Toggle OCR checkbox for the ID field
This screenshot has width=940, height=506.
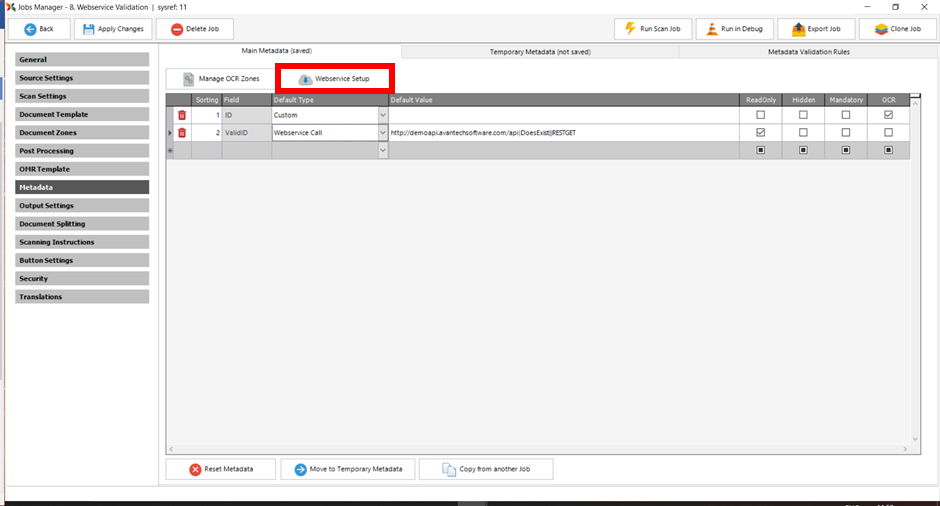tap(888, 115)
